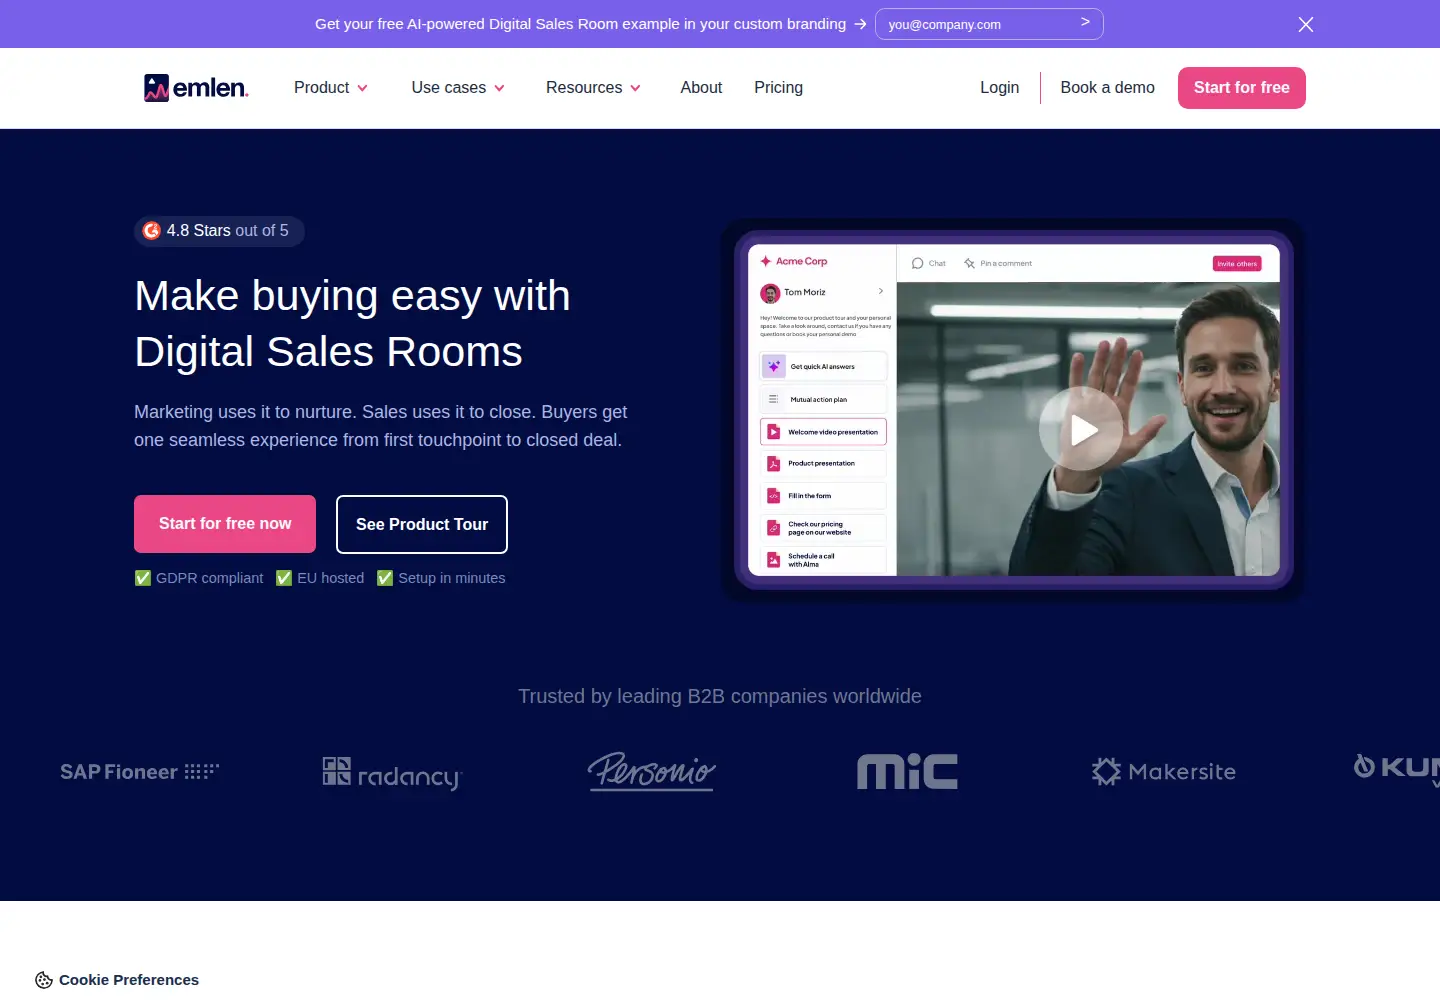Submit the email with arrow button
The height and width of the screenshot is (1000, 1440).
pos(1085,22)
